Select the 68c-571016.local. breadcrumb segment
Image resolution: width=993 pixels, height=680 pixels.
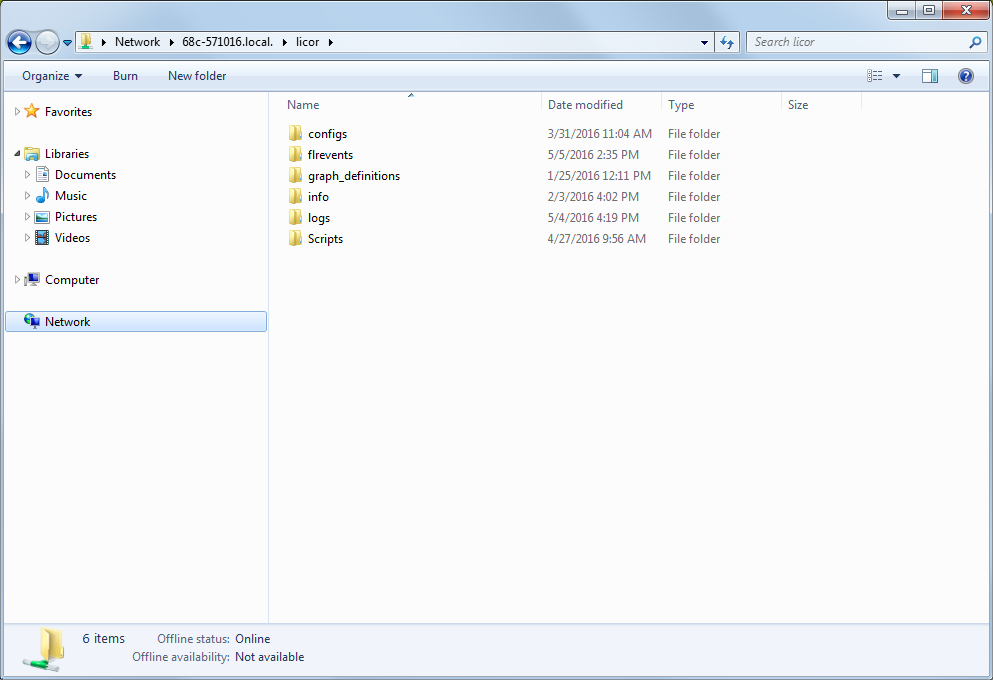[227, 42]
